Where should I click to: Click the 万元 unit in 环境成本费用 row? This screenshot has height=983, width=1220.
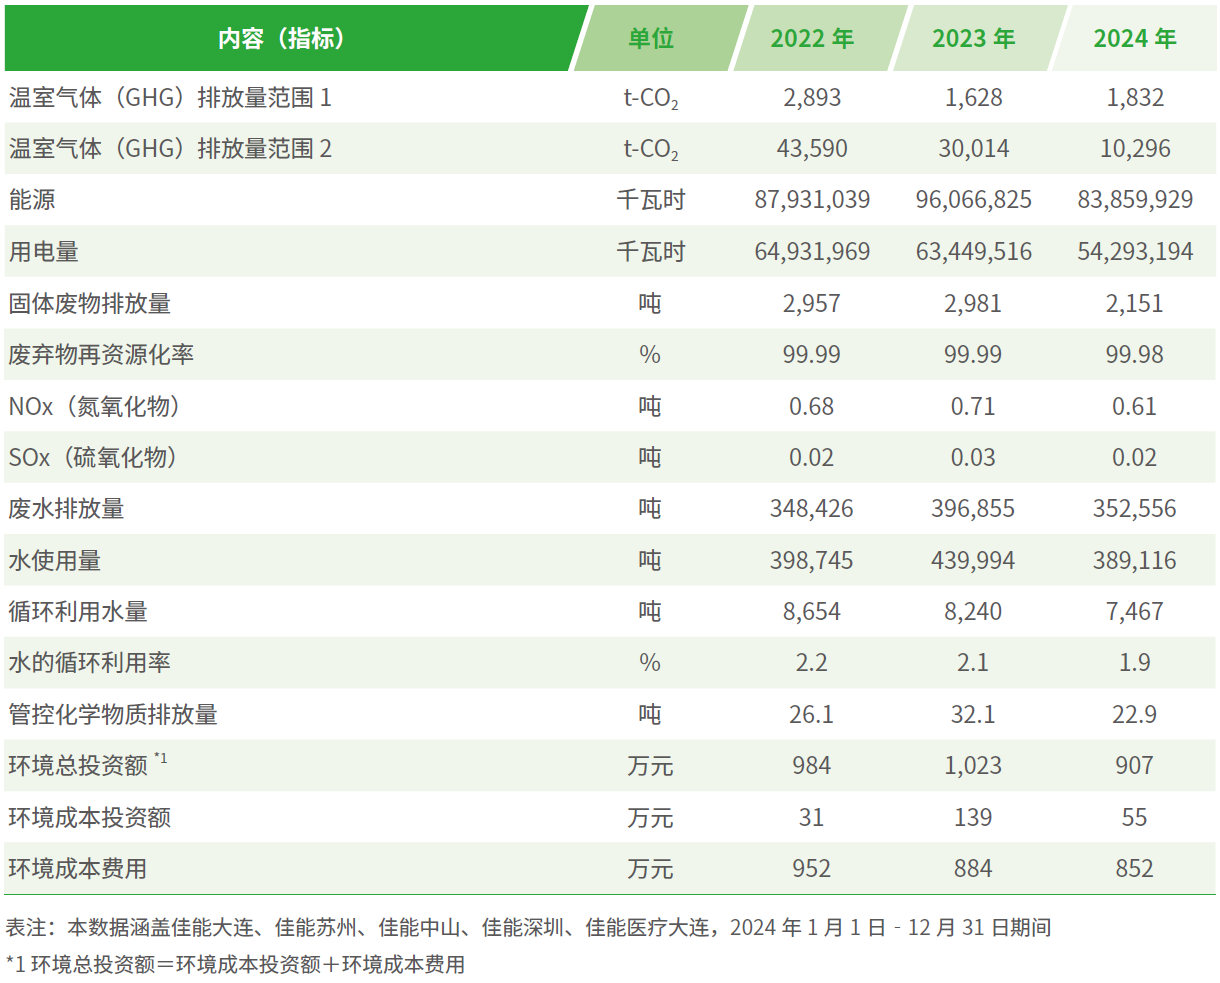pos(650,869)
